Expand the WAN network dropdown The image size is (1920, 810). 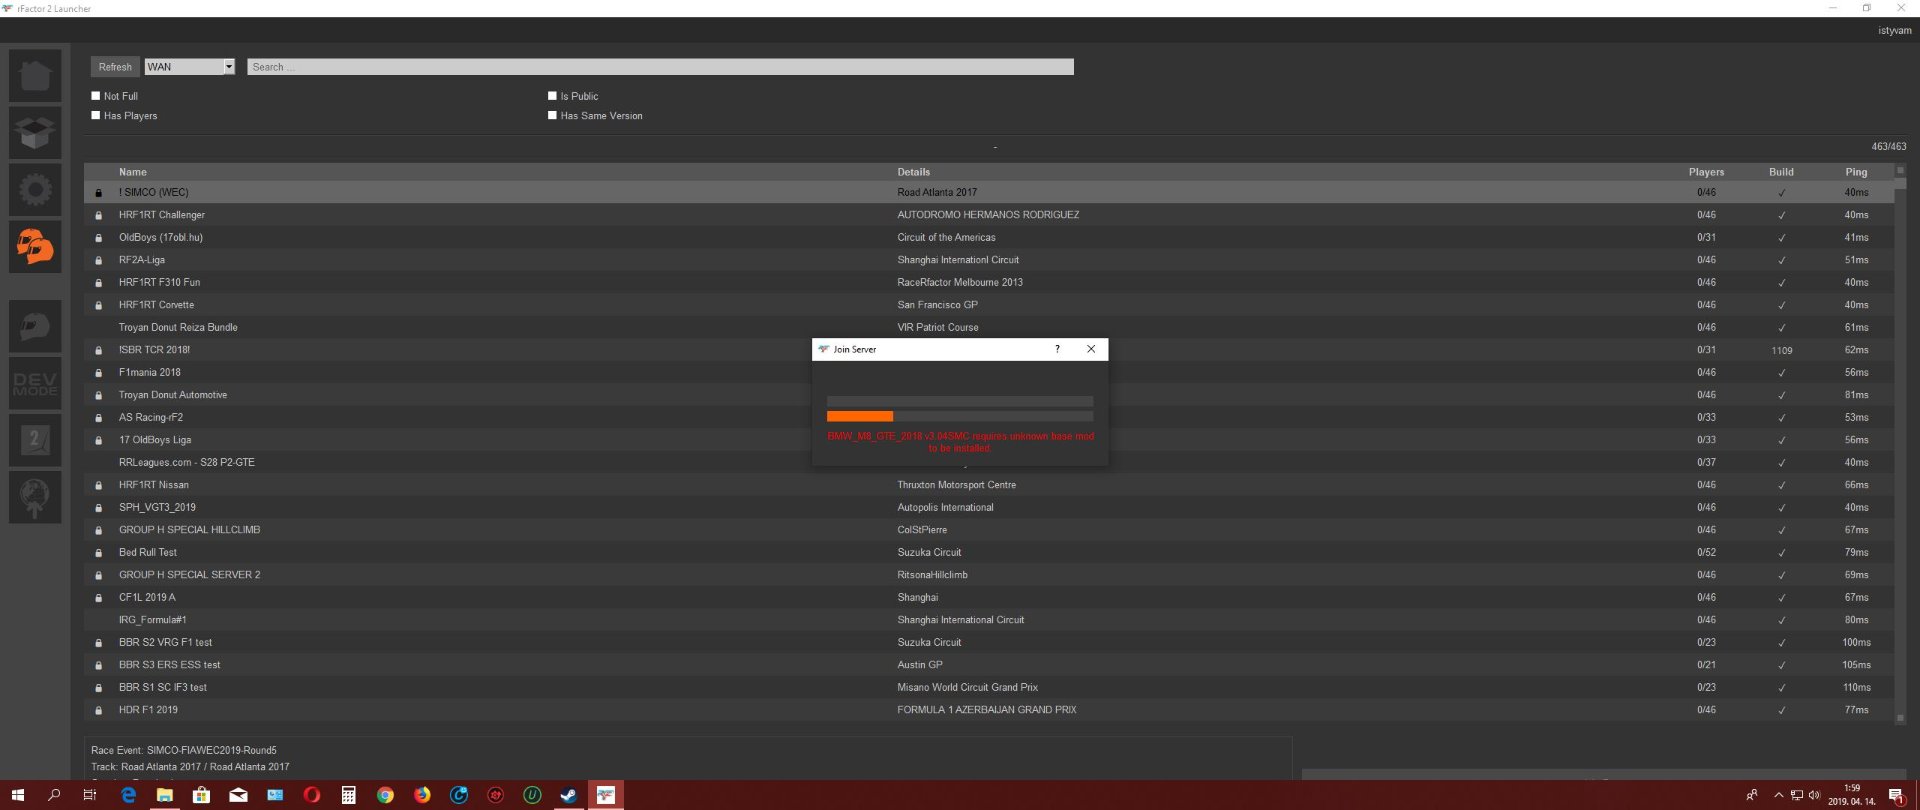click(x=228, y=67)
